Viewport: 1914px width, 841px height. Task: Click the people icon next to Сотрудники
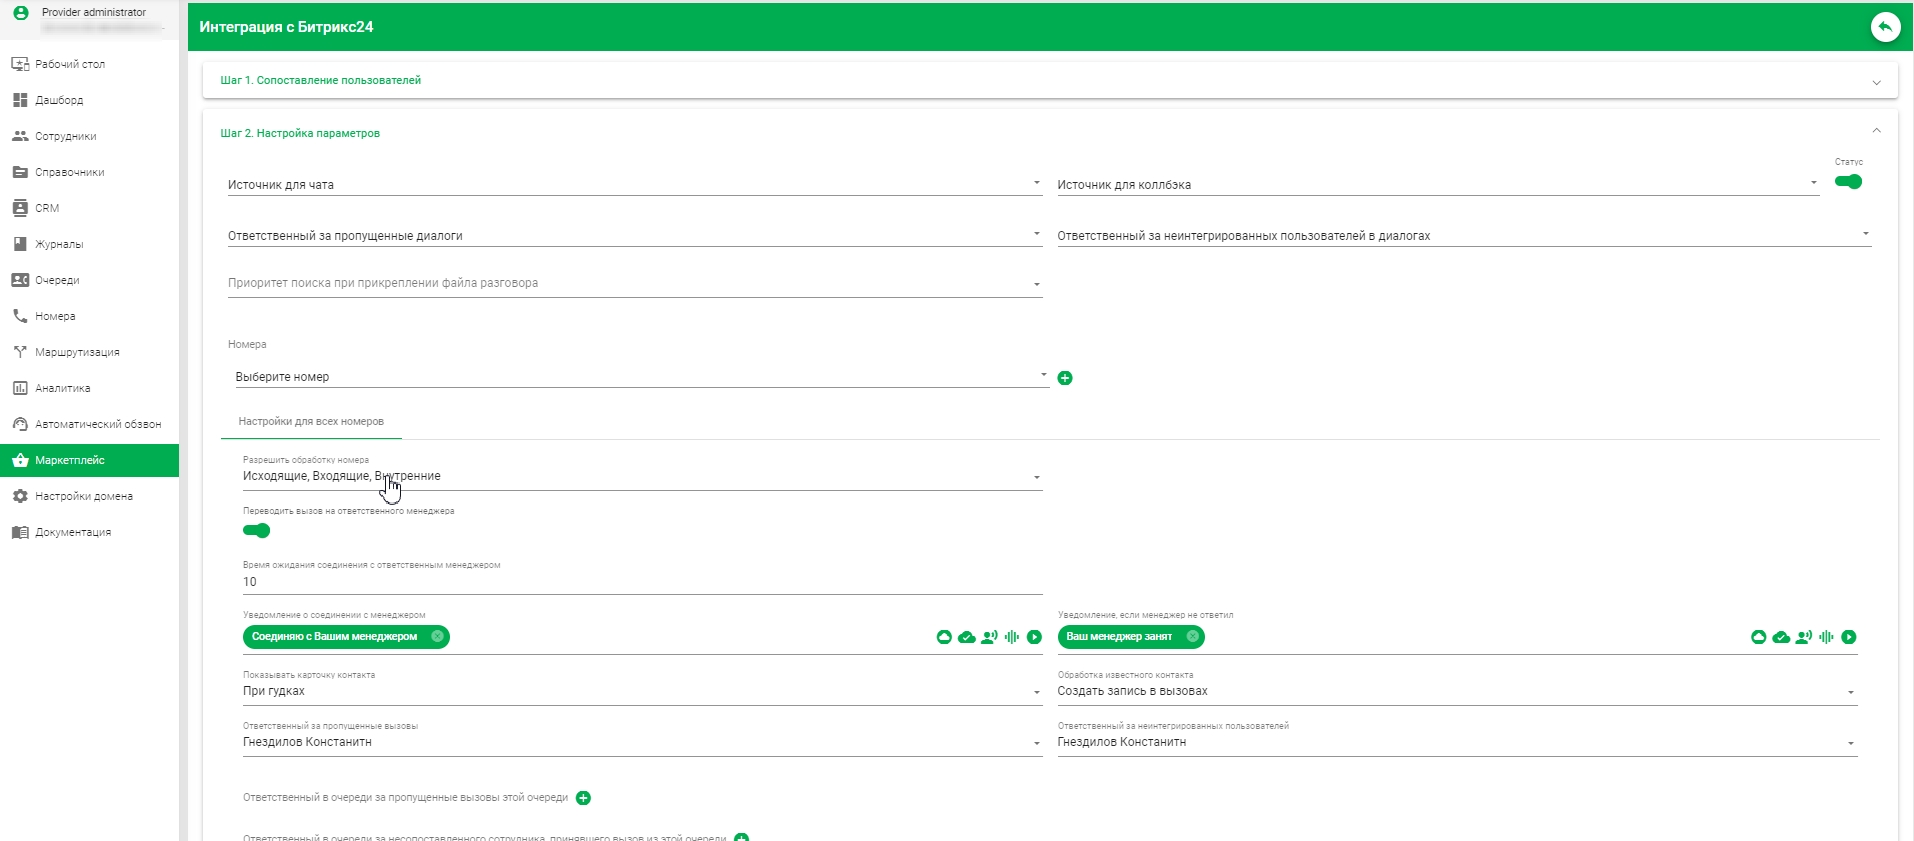20,136
